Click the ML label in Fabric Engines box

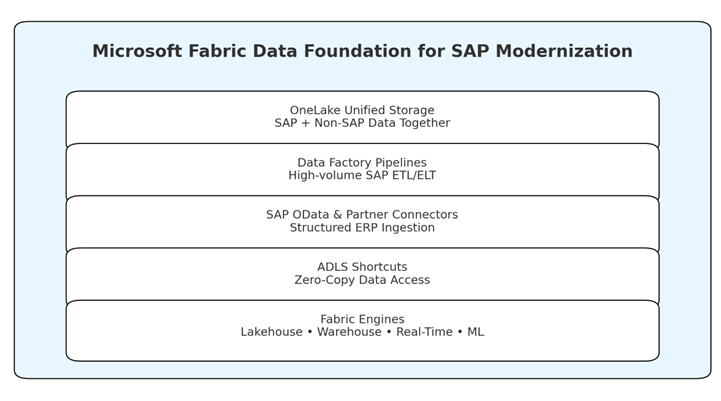click(475, 332)
